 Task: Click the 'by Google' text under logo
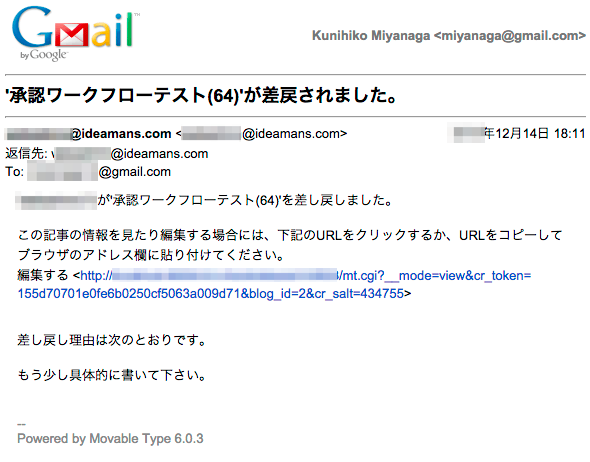click(44, 55)
